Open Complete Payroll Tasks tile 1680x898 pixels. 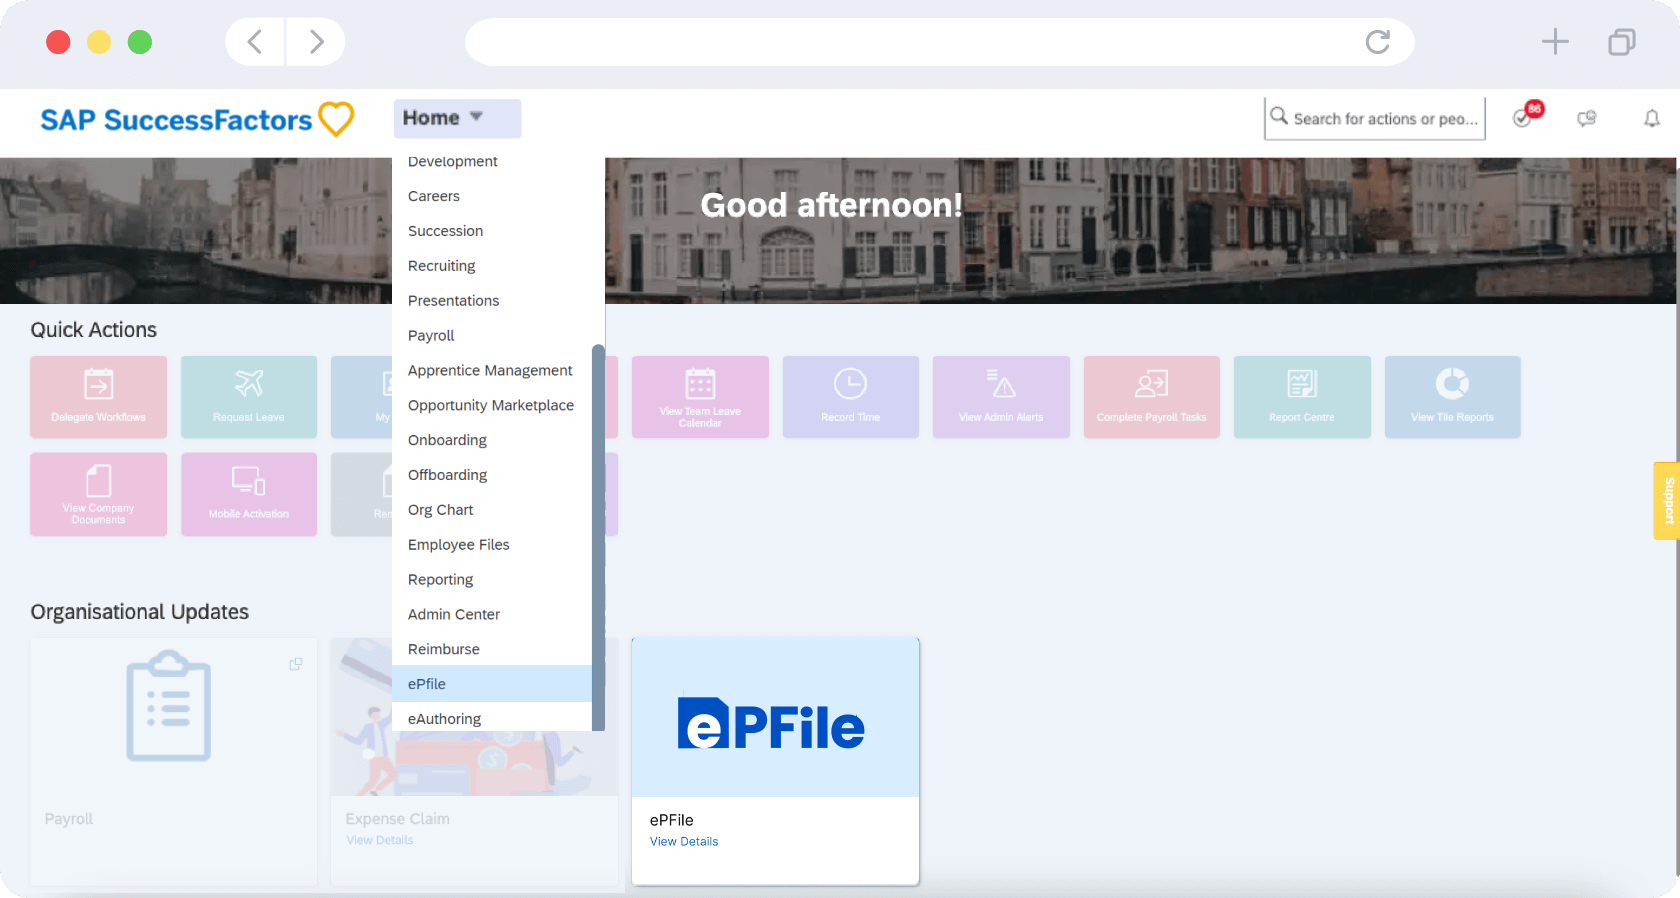pos(1152,397)
